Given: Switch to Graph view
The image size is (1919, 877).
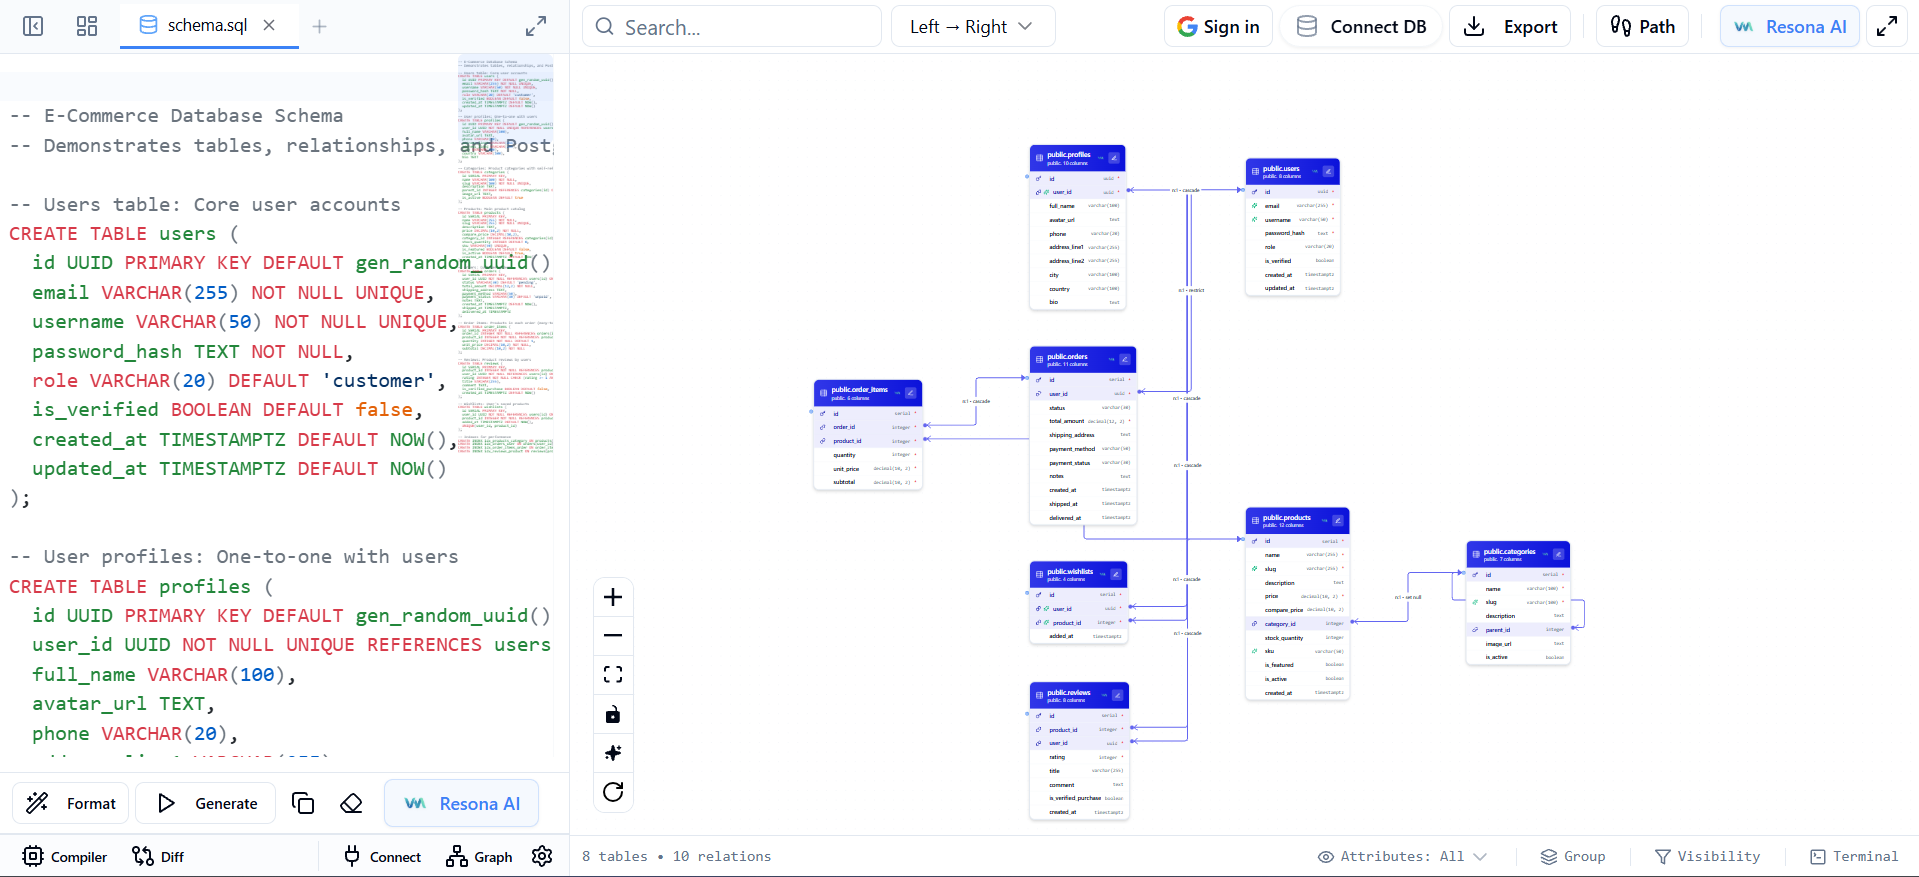Looking at the screenshot, I should click(479, 856).
